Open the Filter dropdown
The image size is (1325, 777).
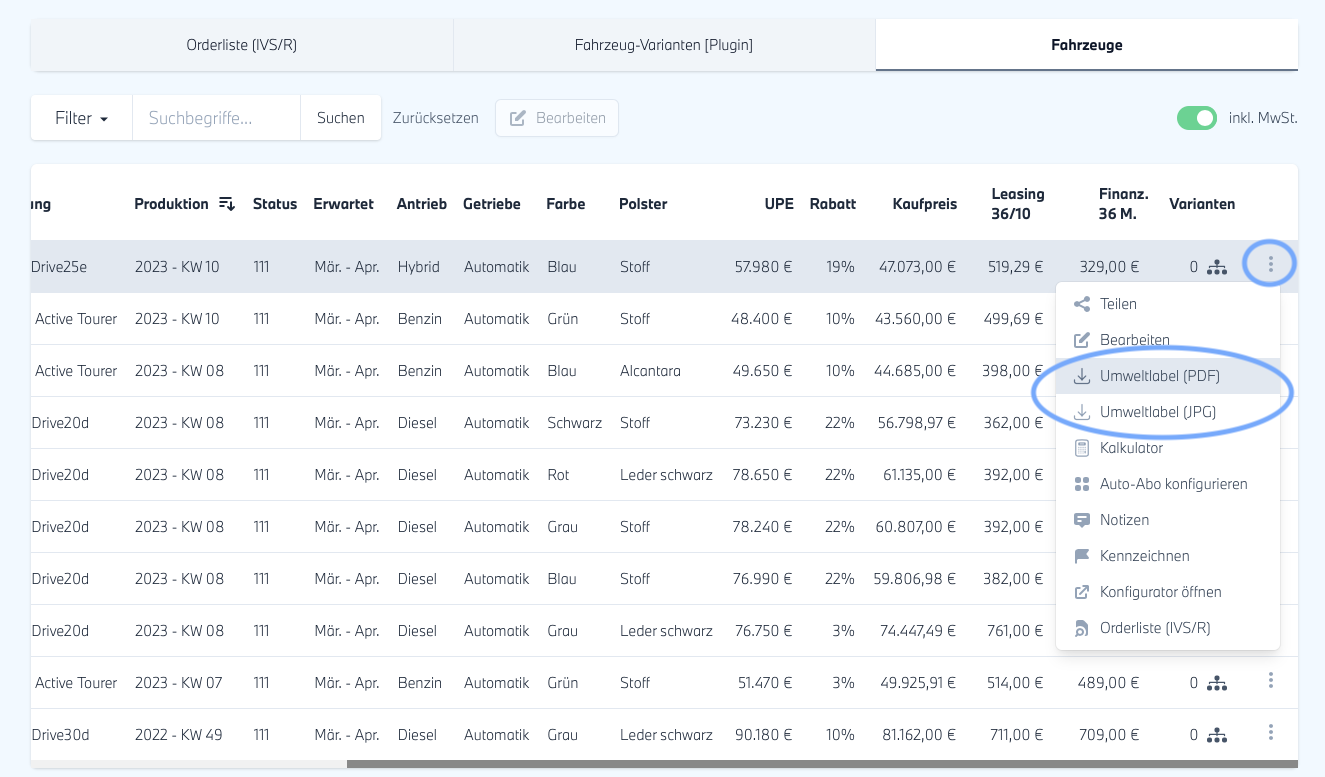81,118
